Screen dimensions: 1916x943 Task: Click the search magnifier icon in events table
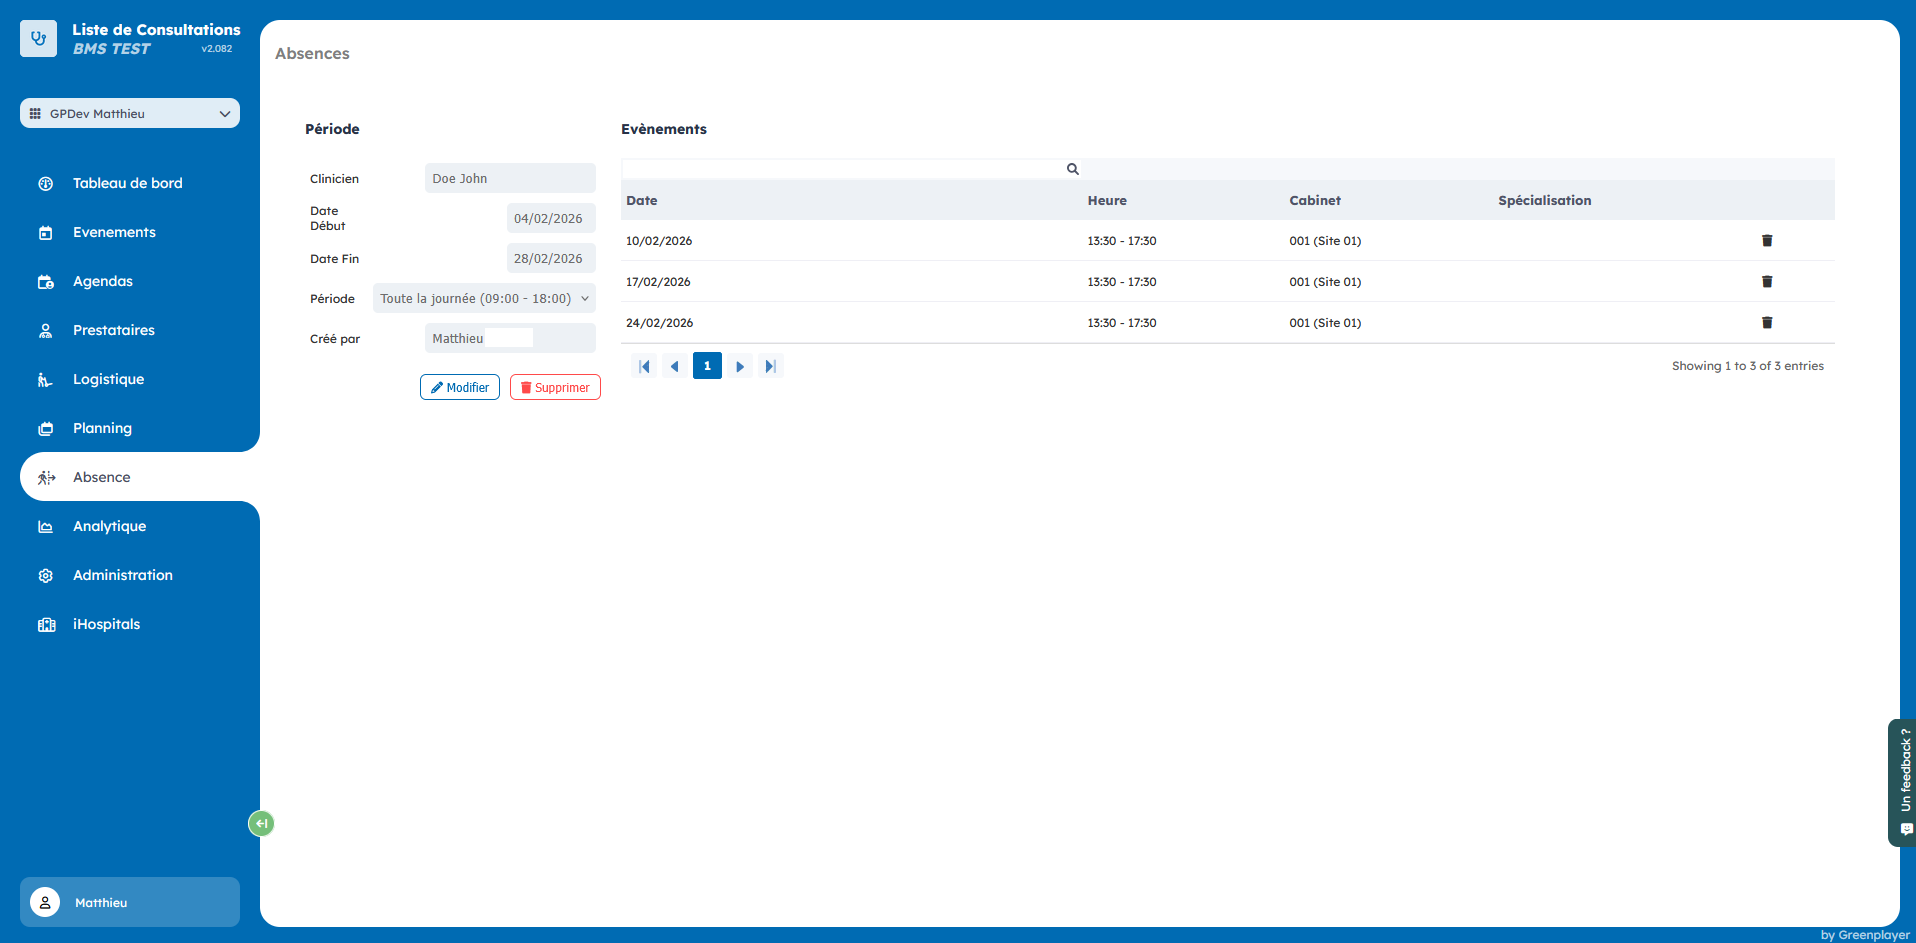point(1072,169)
